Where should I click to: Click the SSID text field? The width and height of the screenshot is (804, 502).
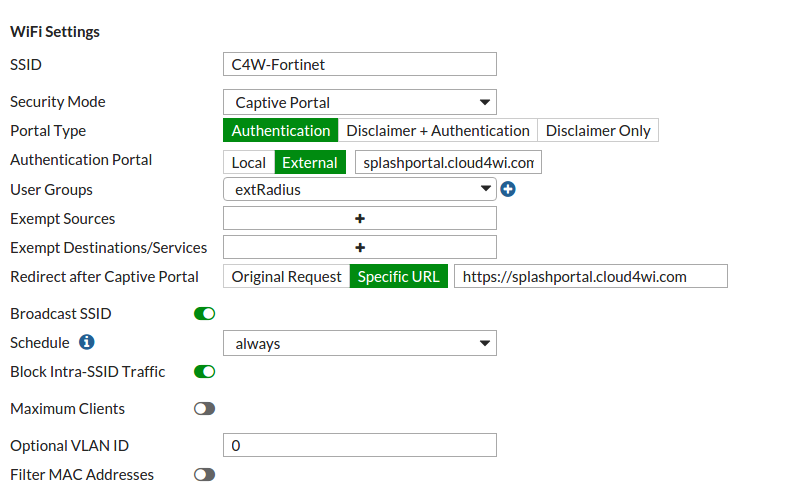pyautogui.click(x=359, y=64)
